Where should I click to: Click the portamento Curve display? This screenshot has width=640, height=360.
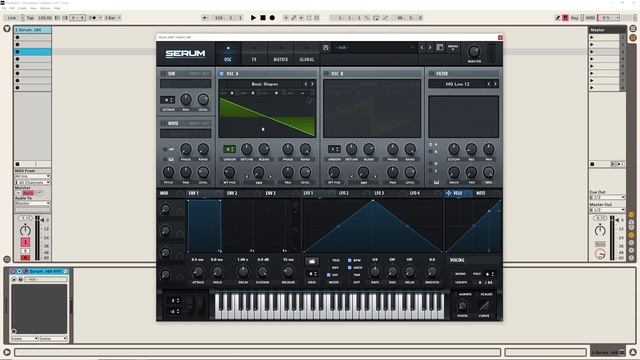click(484, 305)
